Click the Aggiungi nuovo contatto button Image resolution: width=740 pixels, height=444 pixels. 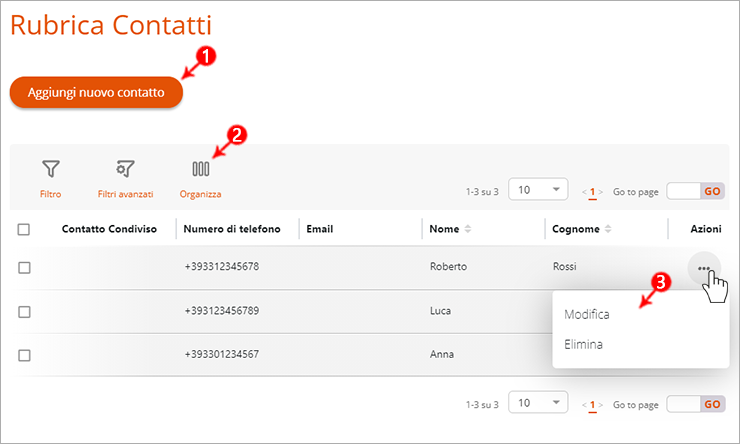point(96,92)
